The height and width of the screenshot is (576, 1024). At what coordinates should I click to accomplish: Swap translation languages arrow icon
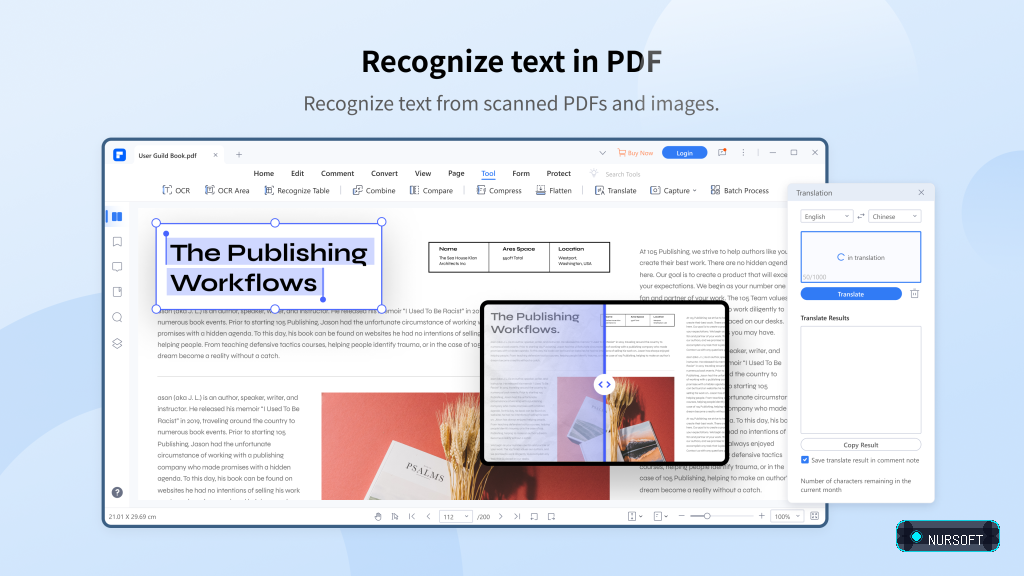(861, 216)
